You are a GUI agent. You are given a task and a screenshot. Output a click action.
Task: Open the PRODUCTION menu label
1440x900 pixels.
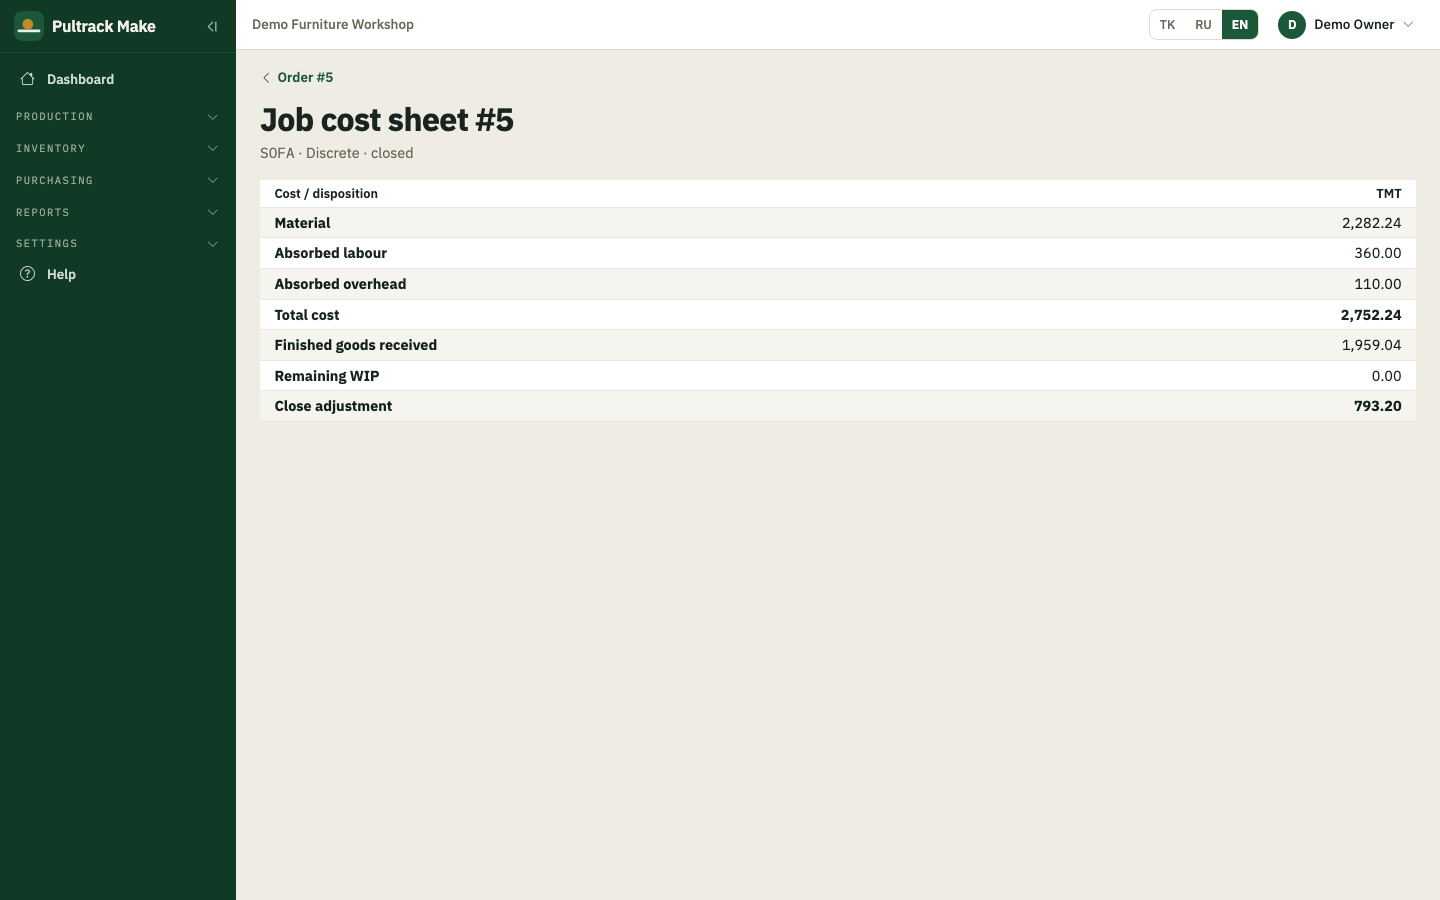point(55,117)
